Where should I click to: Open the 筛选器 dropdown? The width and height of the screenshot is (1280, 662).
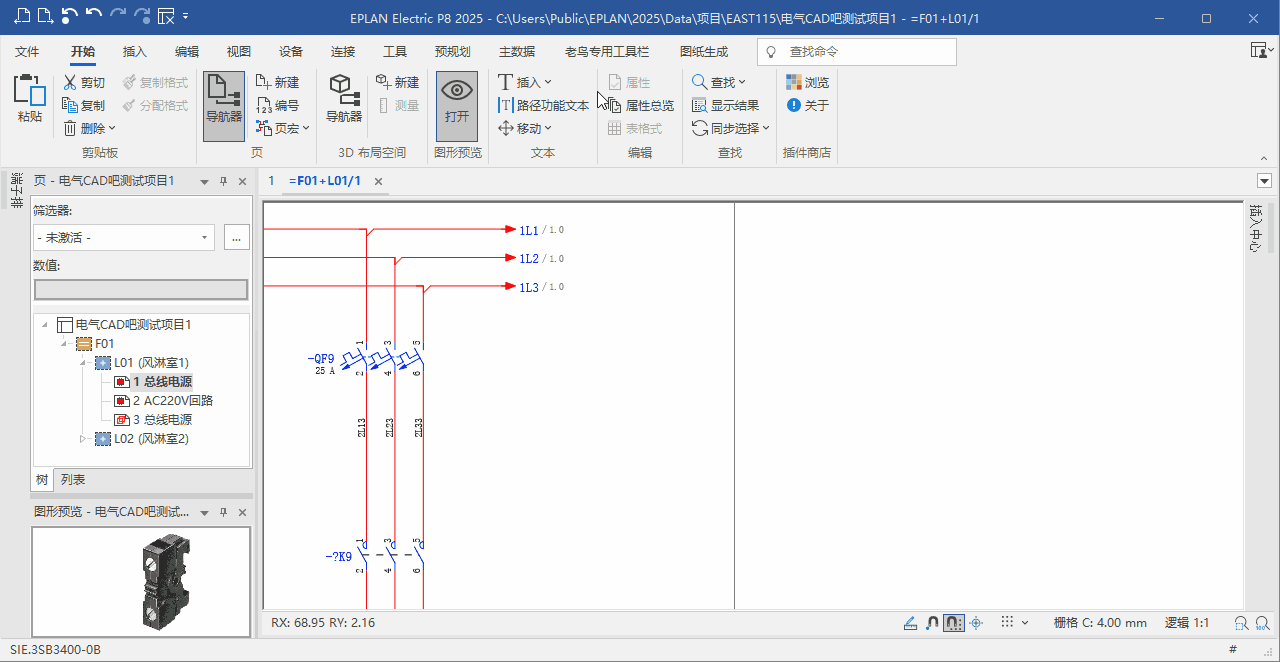pos(205,238)
